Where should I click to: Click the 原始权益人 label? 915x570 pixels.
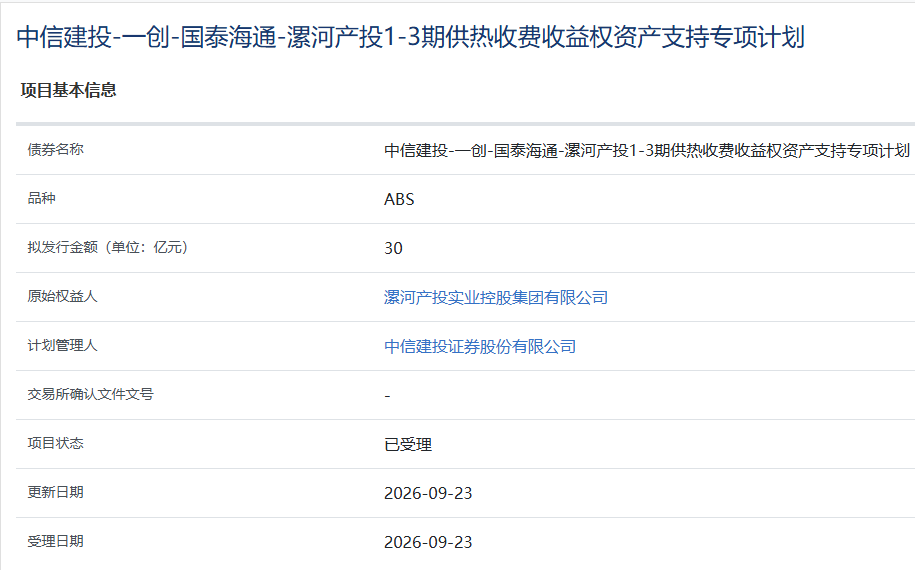point(62,296)
